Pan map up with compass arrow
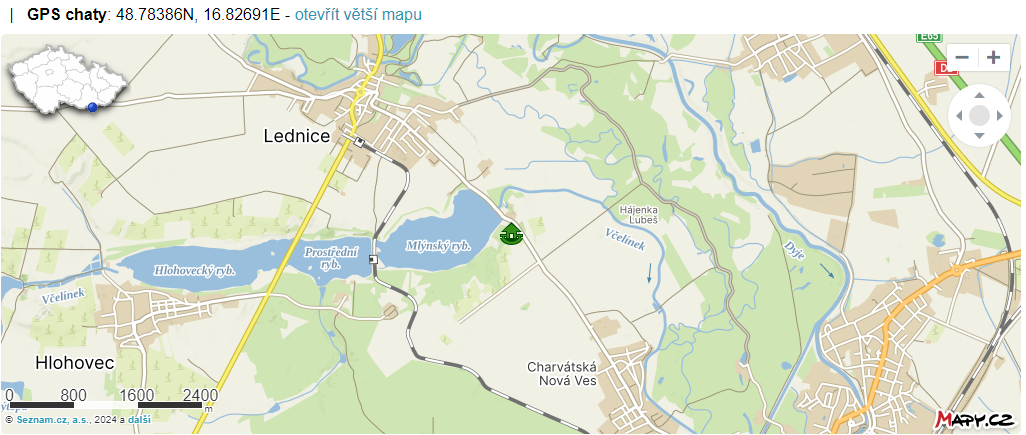The width and height of the screenshot is (1026, 435). [979, 96]
